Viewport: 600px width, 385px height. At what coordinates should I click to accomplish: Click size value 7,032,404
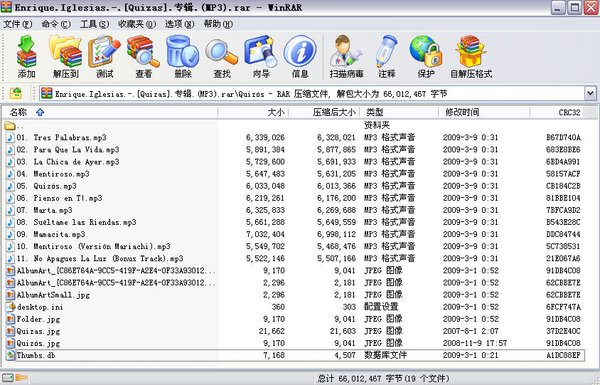pos(265,234)
